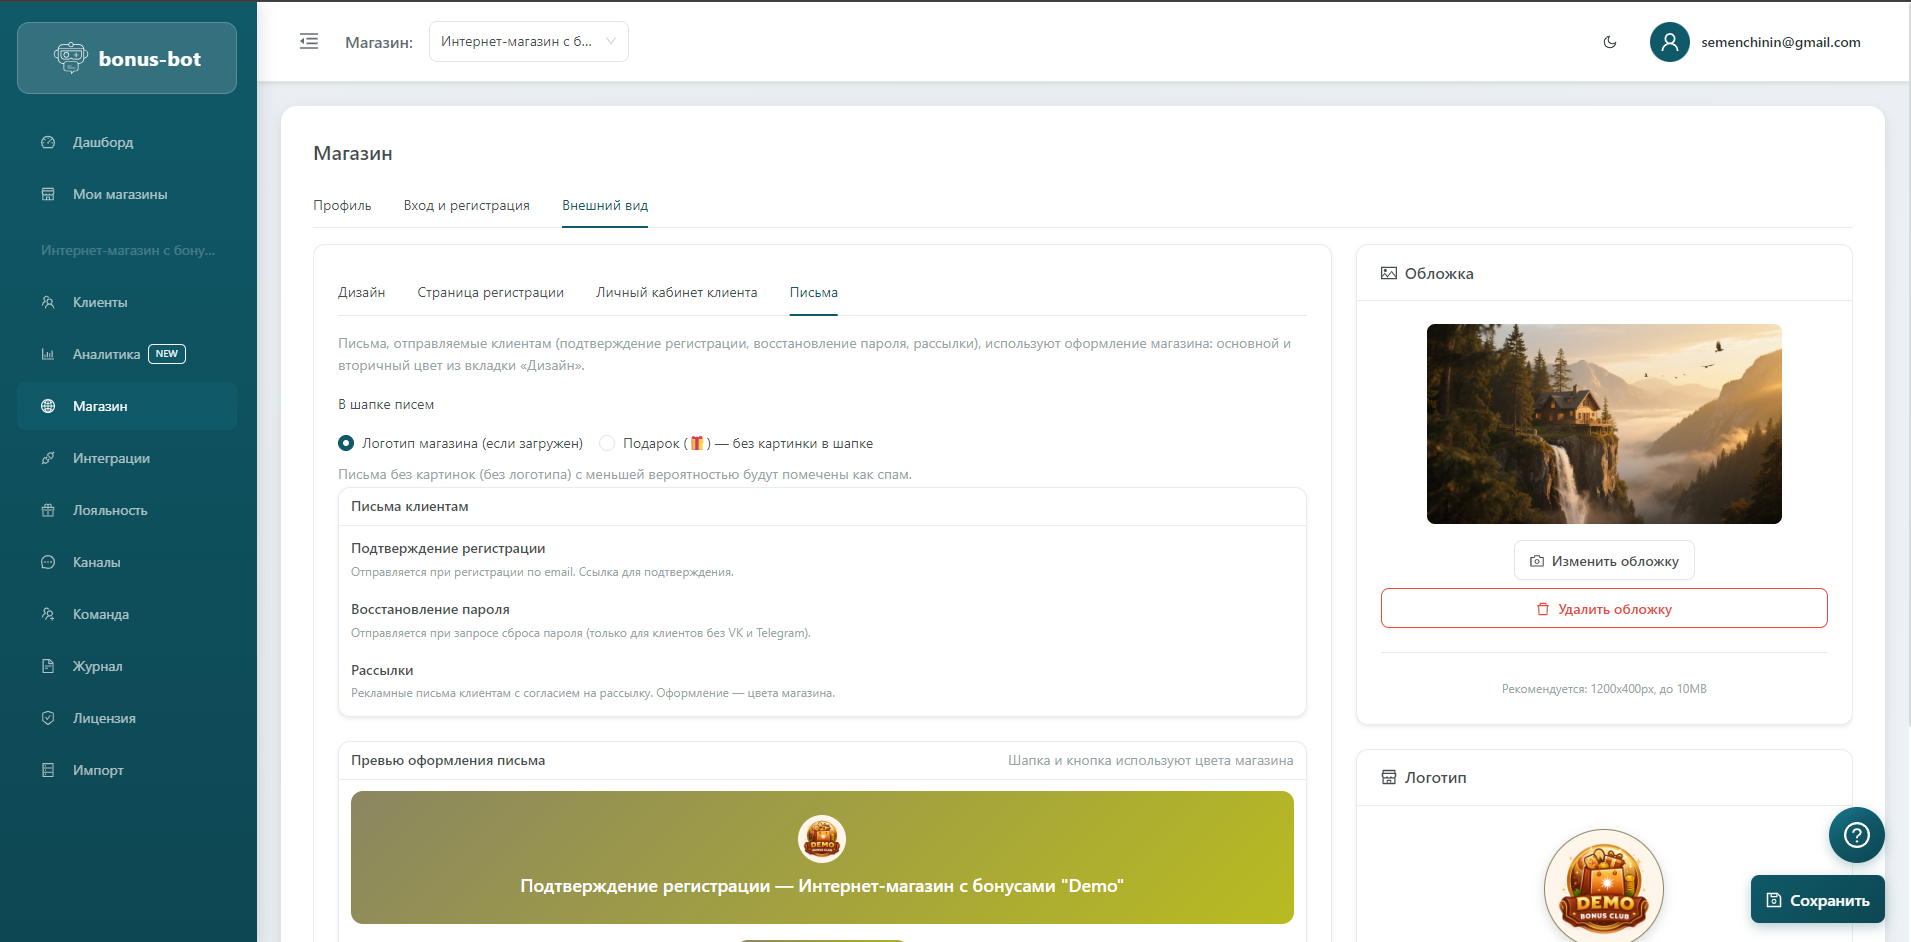Click the cover image thumbnail
The height and width of the screenshot is (942, 1911).
(1603, 423)
